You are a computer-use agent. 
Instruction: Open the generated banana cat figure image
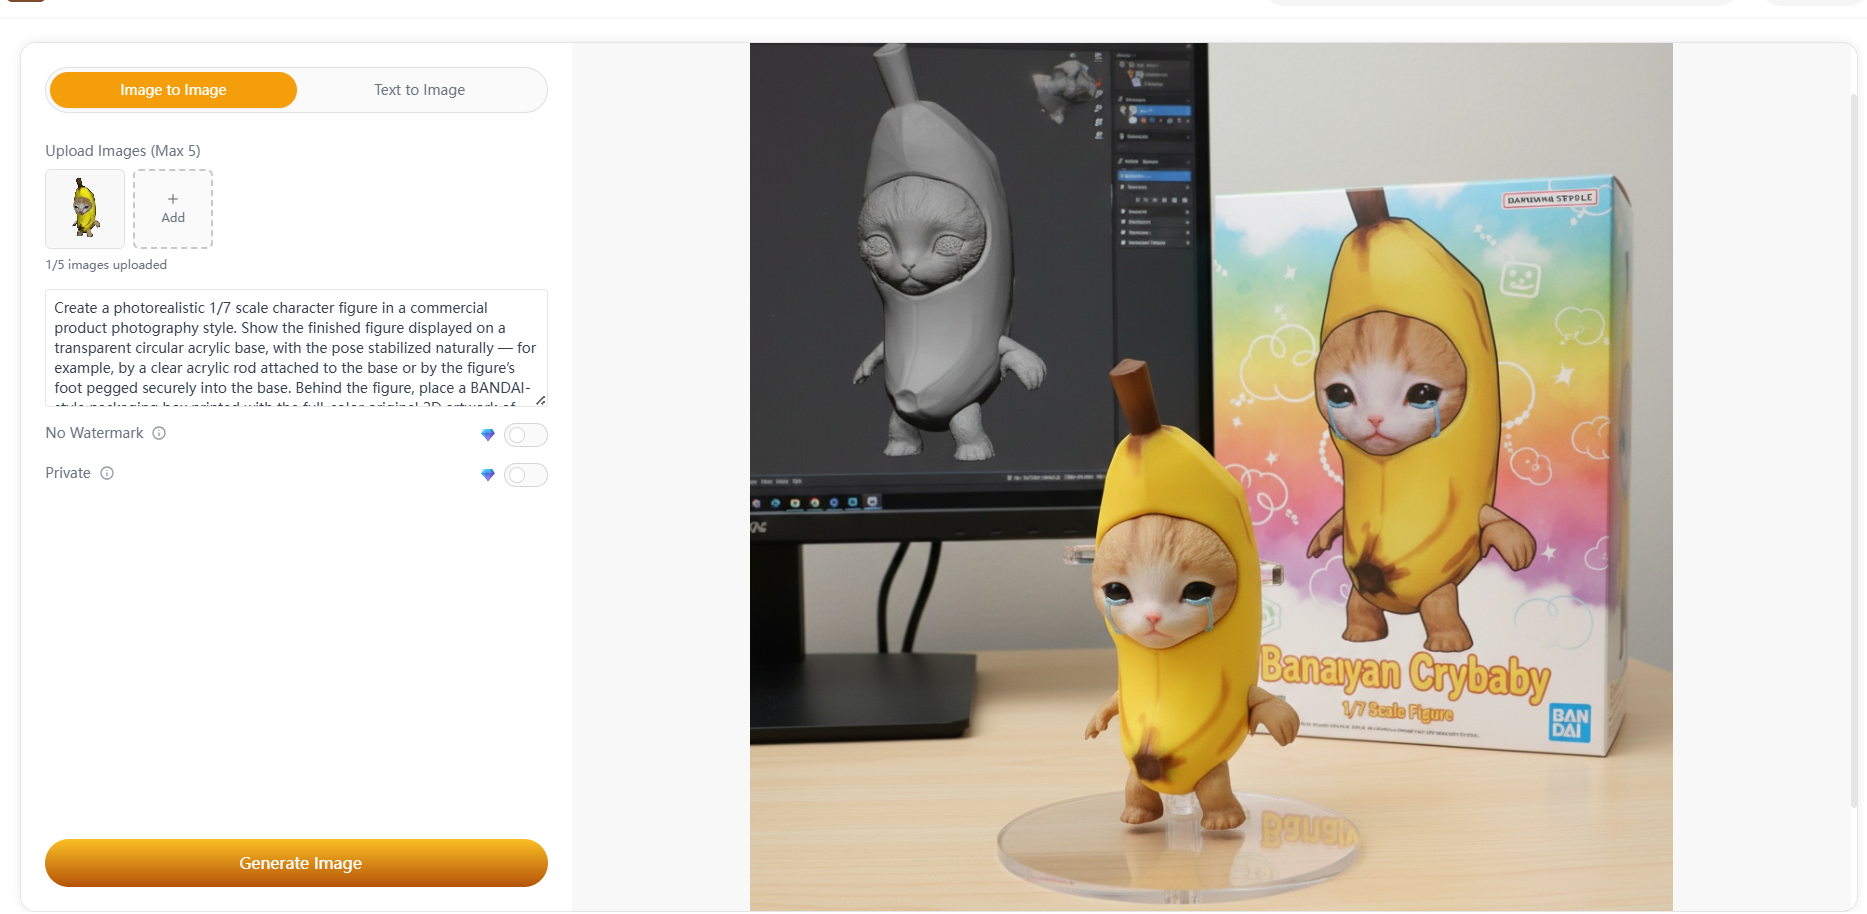pos(1211,477)
